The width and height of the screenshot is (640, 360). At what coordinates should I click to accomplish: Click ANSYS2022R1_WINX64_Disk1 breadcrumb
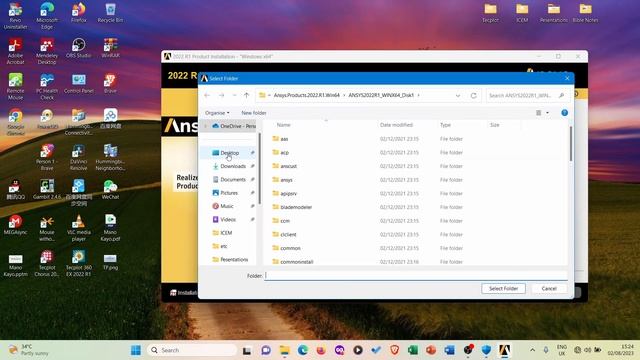381,95
